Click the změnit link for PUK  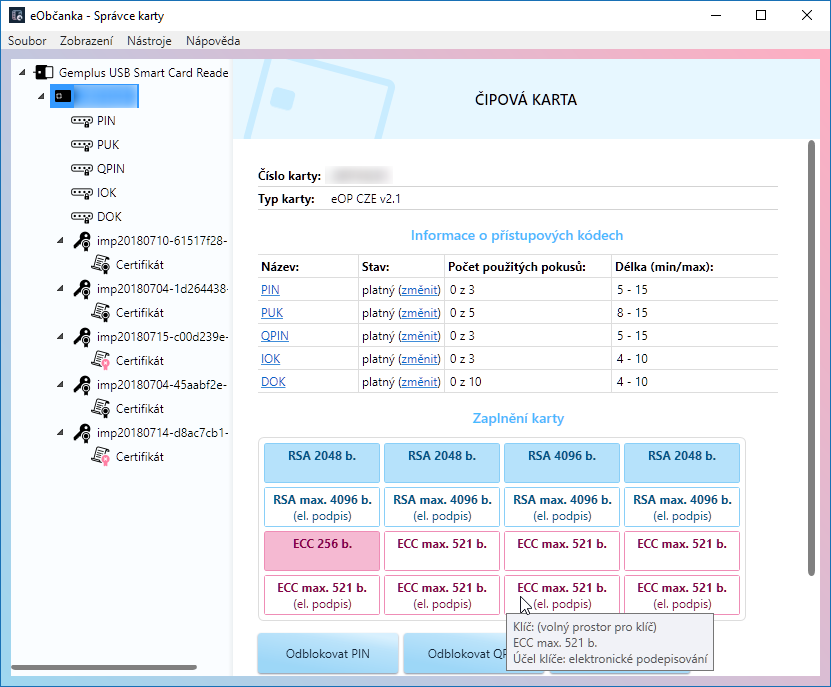click(x=419, y=313)
